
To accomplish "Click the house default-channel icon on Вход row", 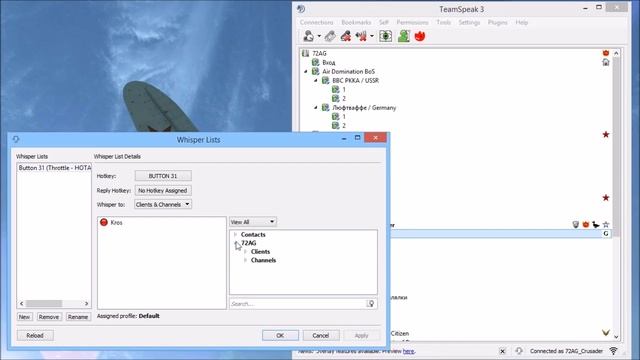I will click(x=606, y=62).
